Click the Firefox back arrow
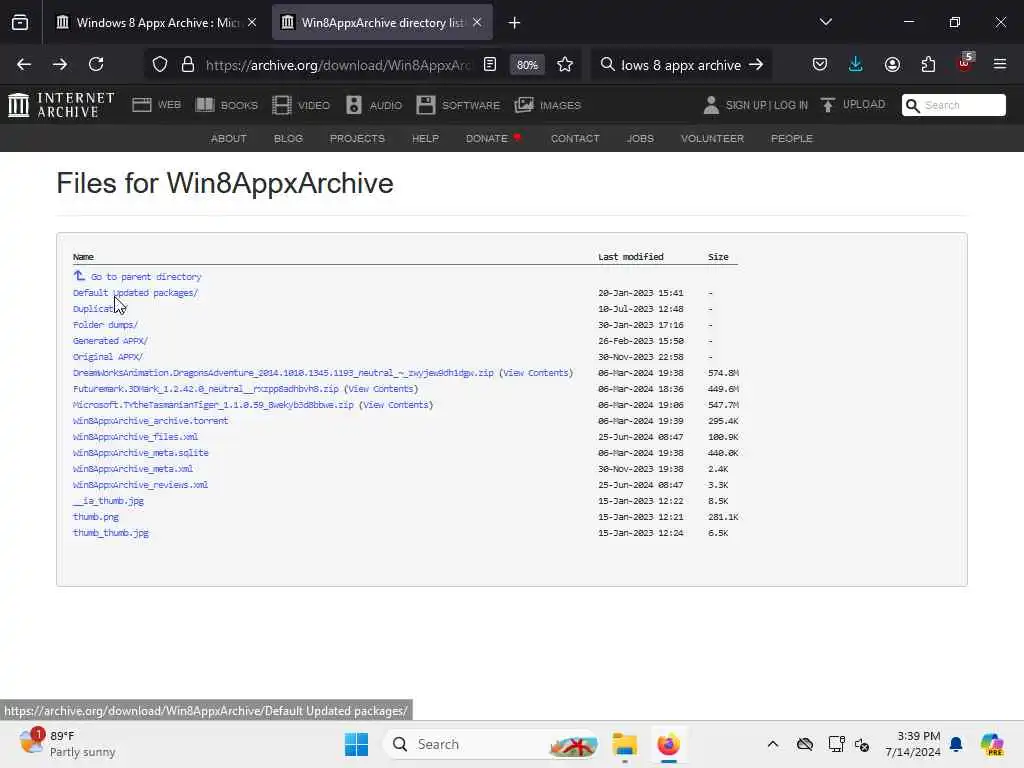1024x768 pixels. click(24, 65)
